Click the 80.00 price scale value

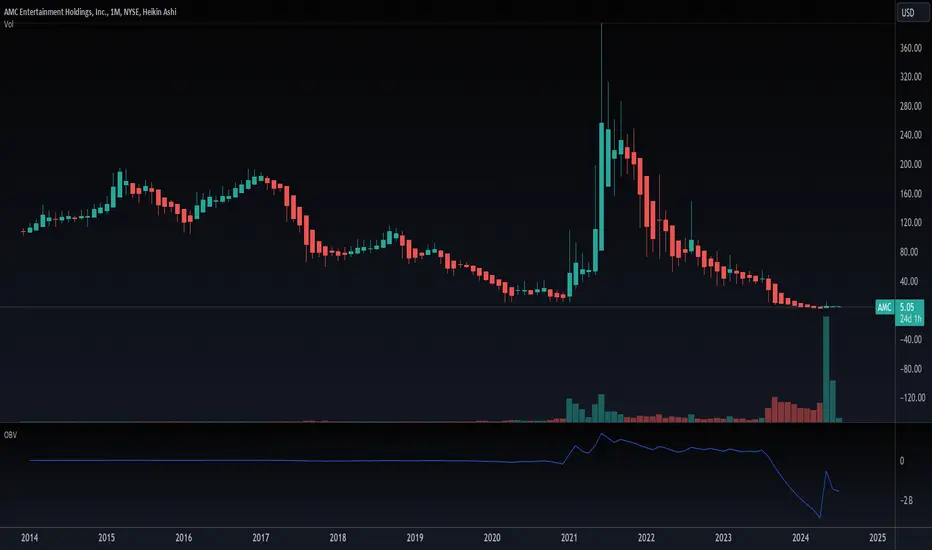pos(909,252)
